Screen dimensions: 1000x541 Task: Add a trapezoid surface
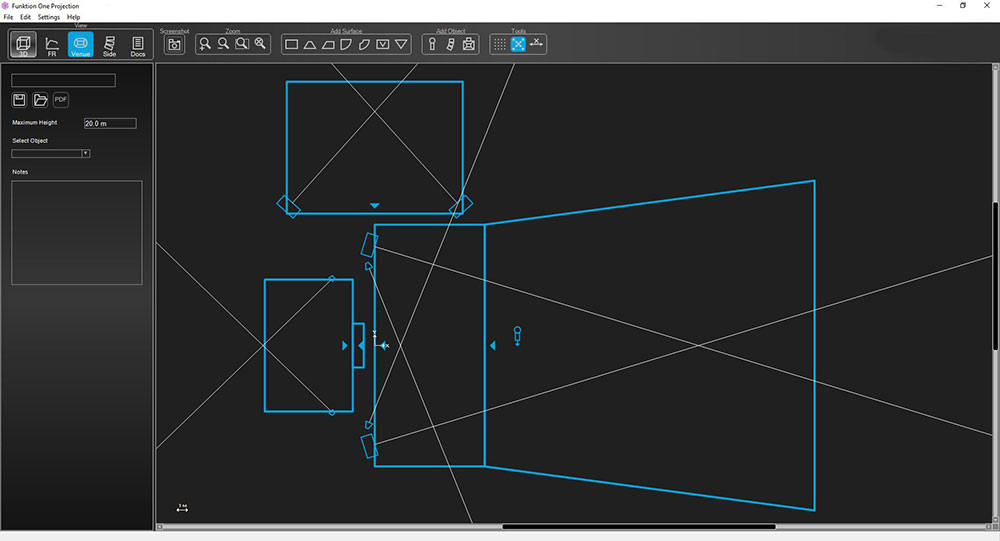click(x=328, y=44)
